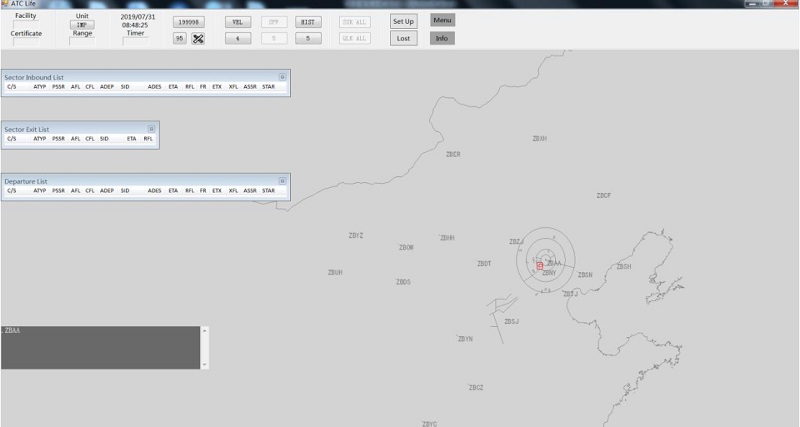Click the Lost button
The width and height of the screenshot is (800, 427).
coord(403,38)
